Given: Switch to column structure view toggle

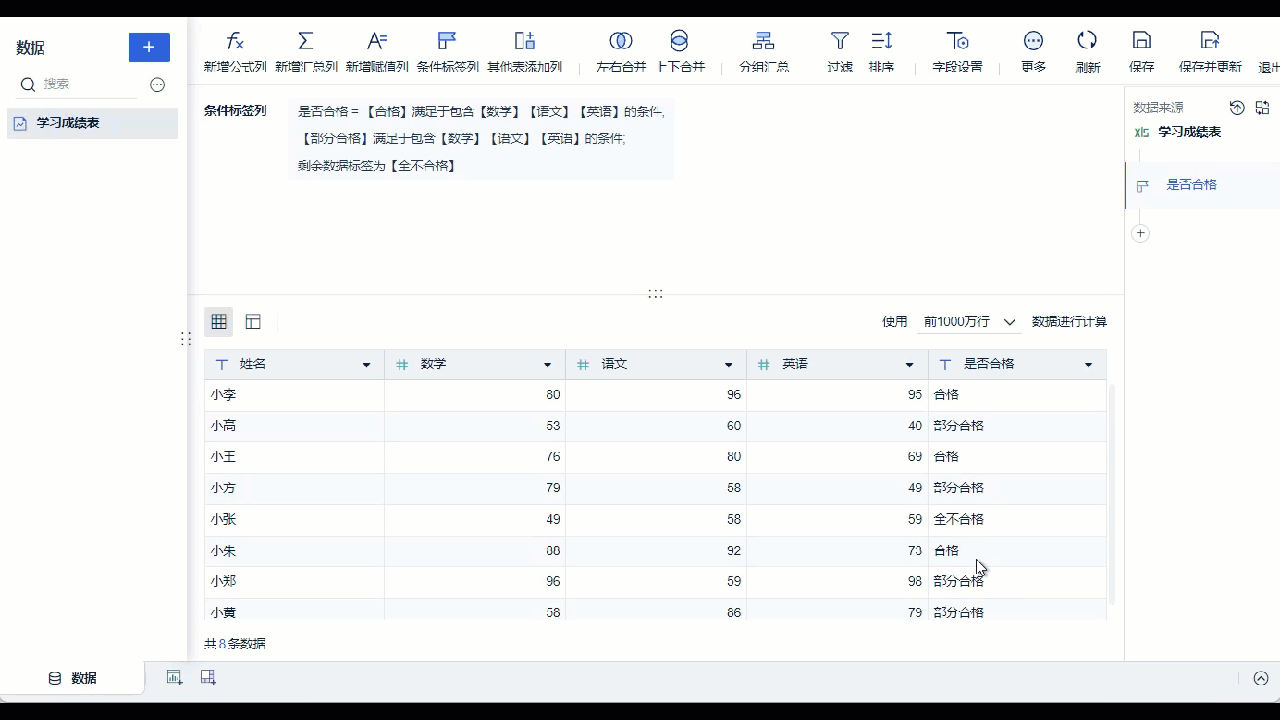Looking at the screenshot, I should (253, 322).
